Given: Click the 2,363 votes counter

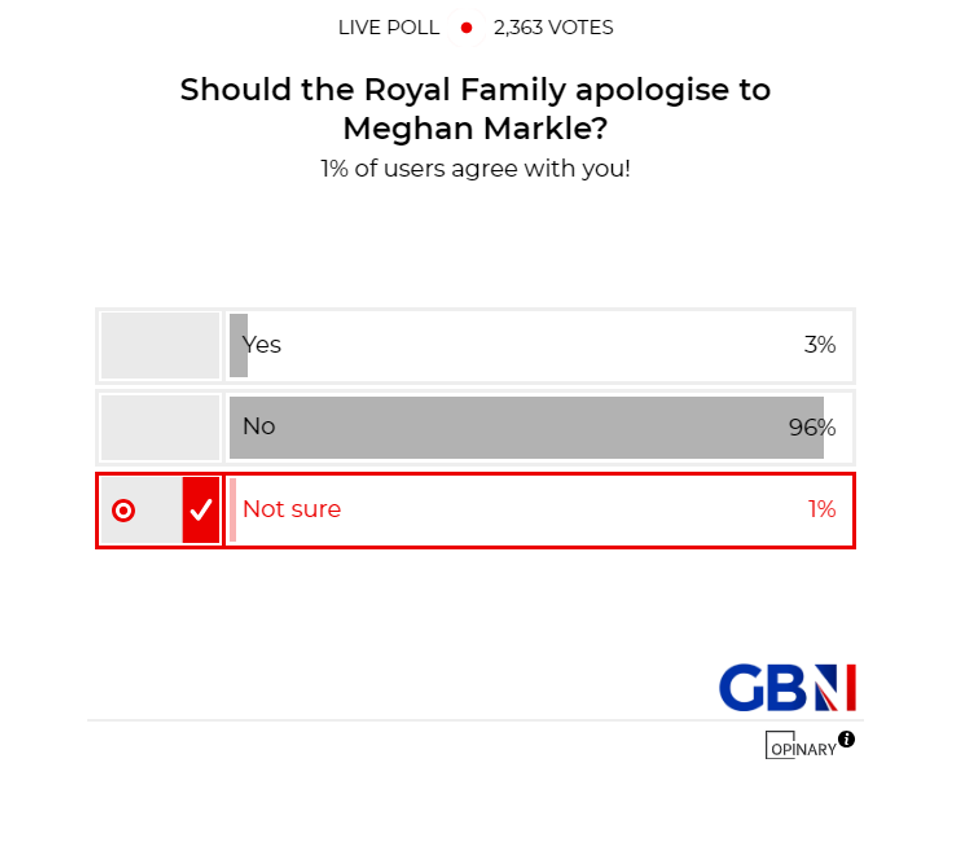Looking at the screenshot, I should [x=553, y=28].
